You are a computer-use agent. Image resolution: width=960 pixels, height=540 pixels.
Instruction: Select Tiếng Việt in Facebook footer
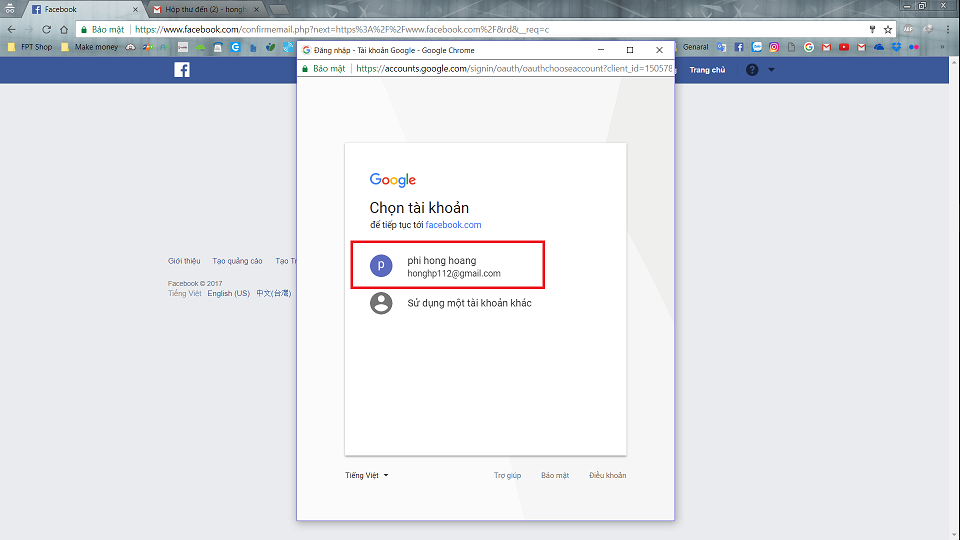(x=184, y=293)
